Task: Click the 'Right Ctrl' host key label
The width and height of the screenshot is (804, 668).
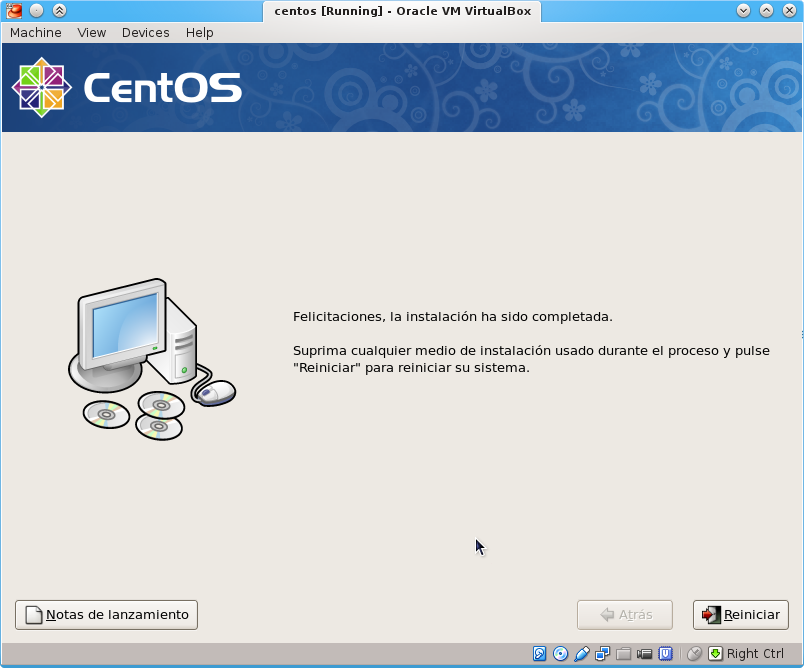Action: [755, 654]
